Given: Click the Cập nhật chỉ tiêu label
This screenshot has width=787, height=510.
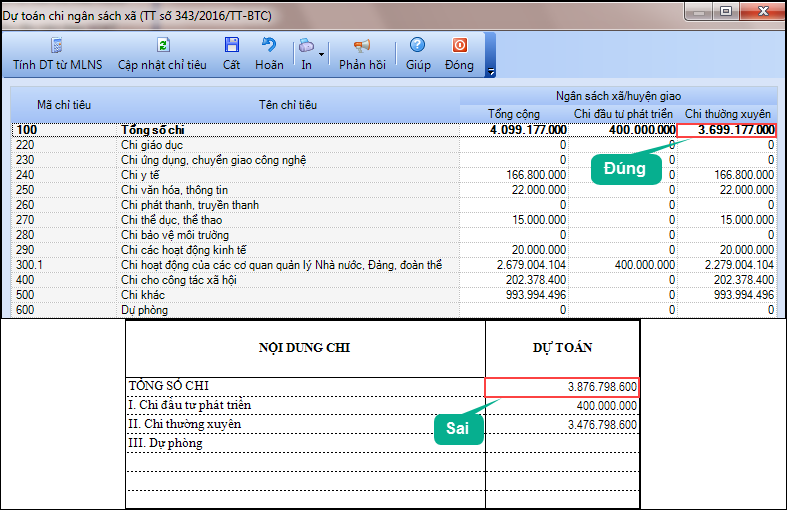Looking at the screenshot, I should click(162, 65).
